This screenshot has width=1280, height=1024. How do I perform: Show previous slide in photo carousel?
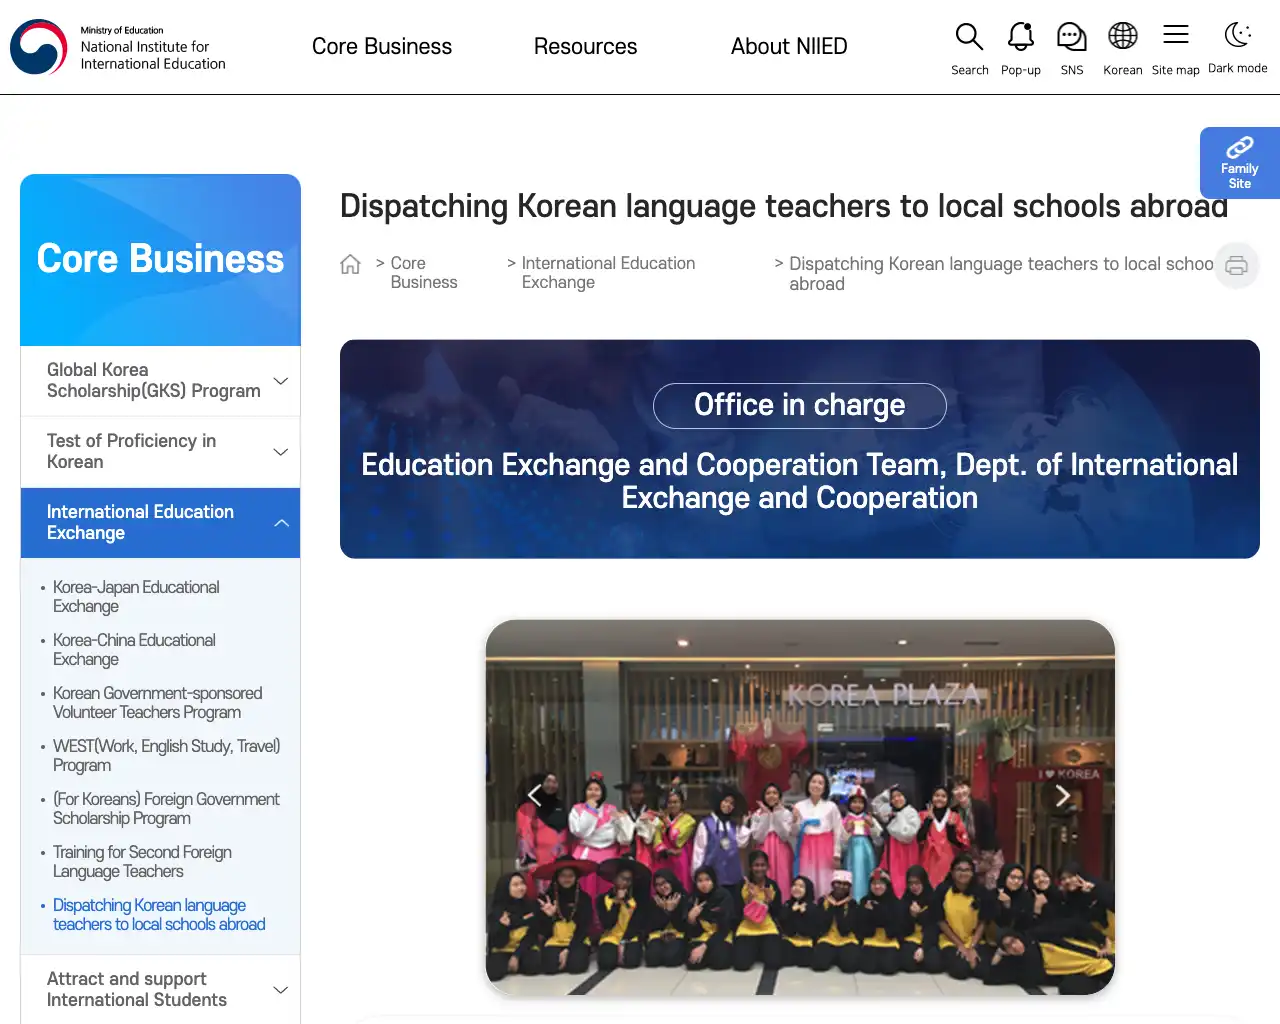pos(535,795)
